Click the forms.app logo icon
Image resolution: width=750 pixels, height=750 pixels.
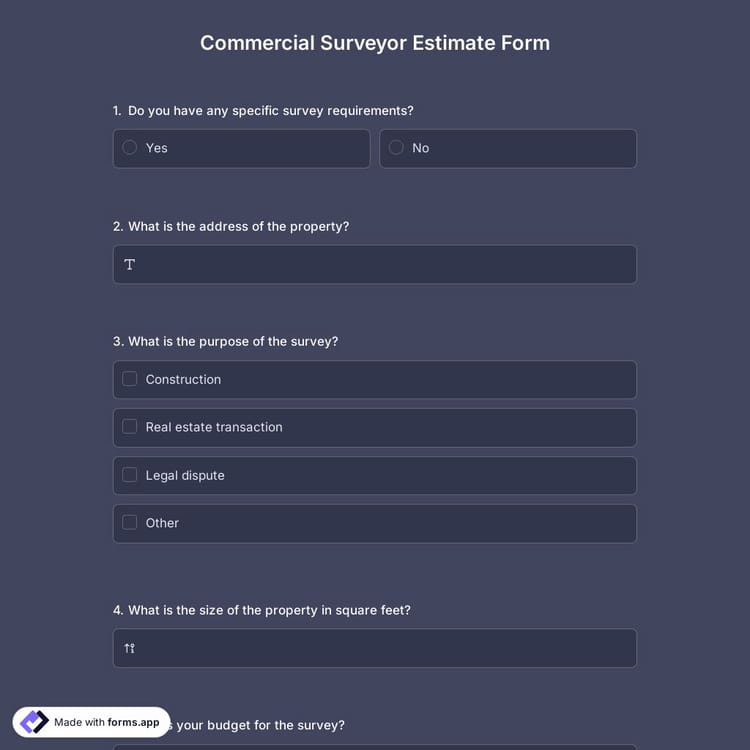click(34, 722)
